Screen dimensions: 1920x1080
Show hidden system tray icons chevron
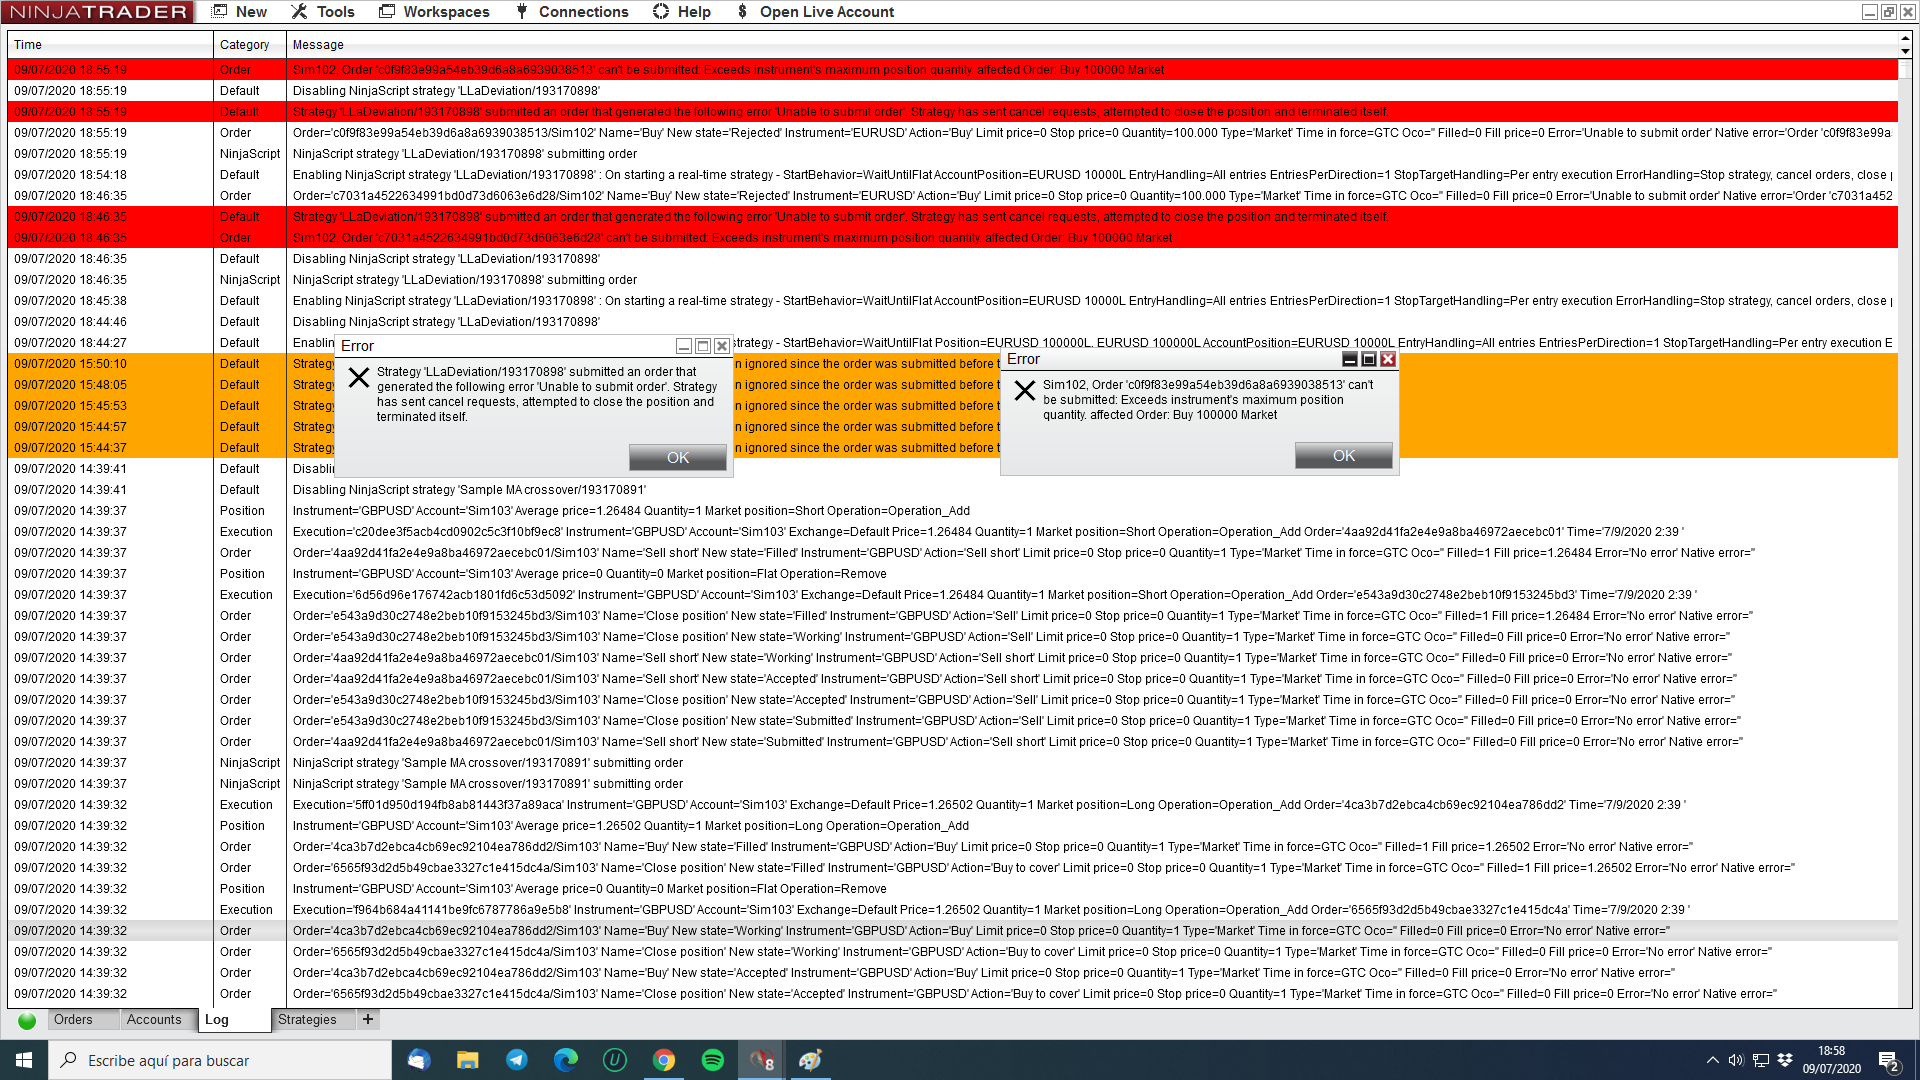1712,1060
